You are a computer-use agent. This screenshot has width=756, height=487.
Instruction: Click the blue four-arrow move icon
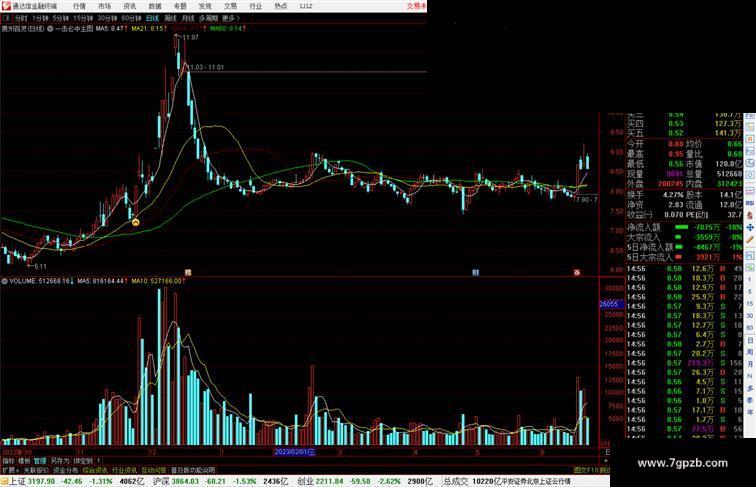[x=750, y=227]
